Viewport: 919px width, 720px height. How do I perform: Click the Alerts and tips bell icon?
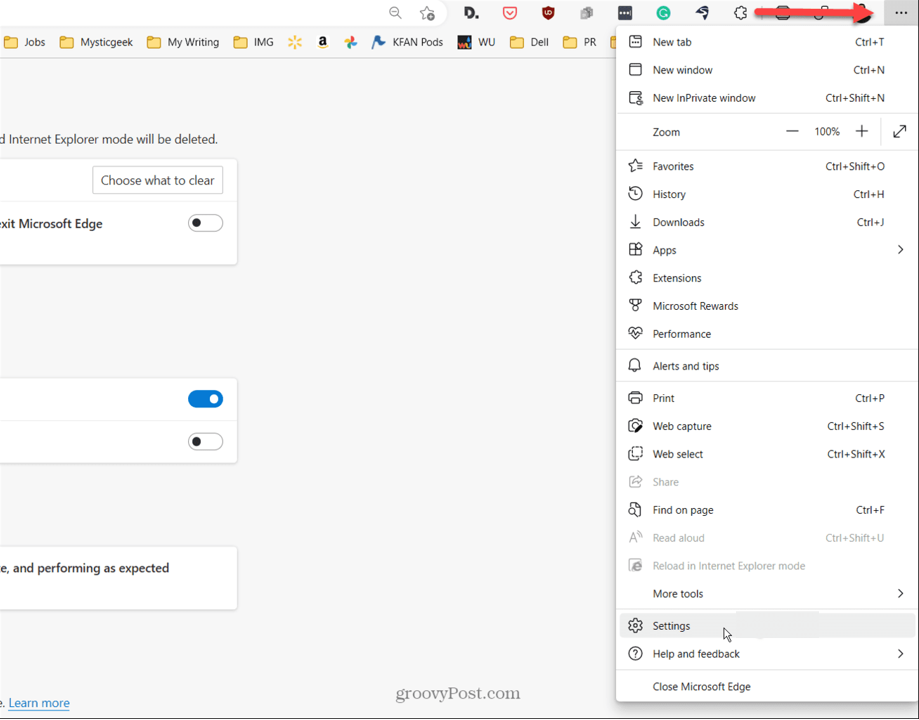[635, 365]
